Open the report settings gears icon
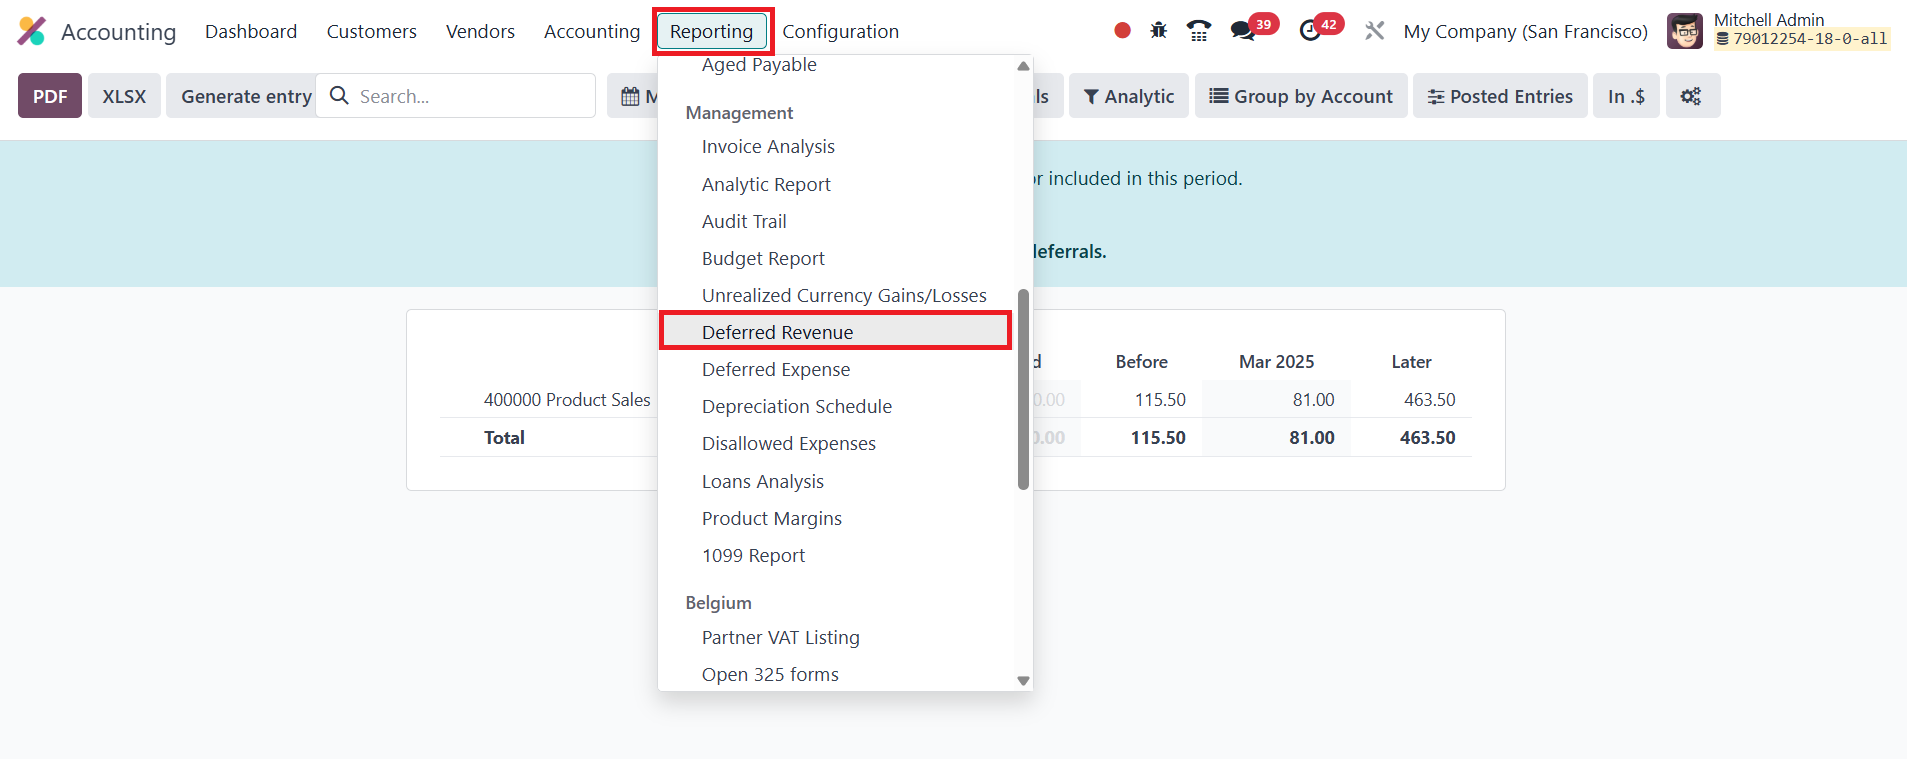1907x759 pixels. pyautogui.click(x=1692, y=96)
